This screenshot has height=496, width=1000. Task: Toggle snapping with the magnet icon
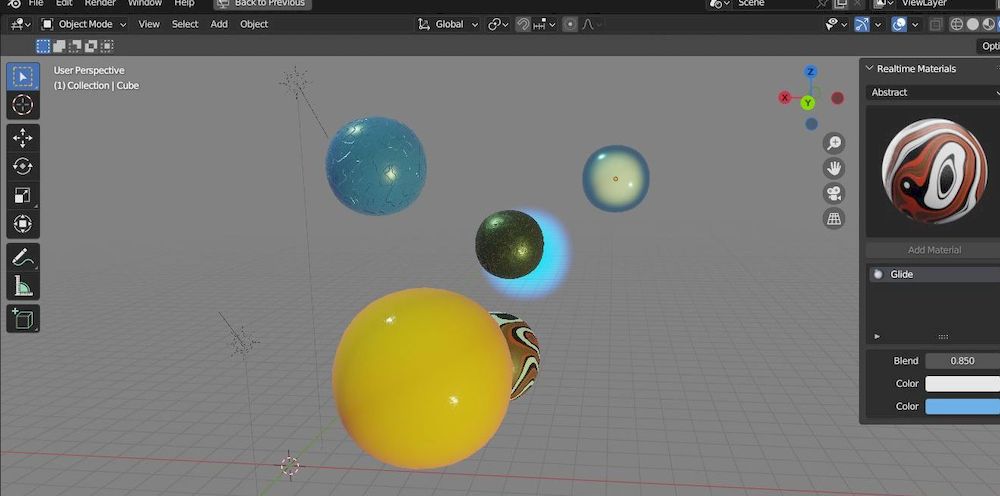(523, 24)
